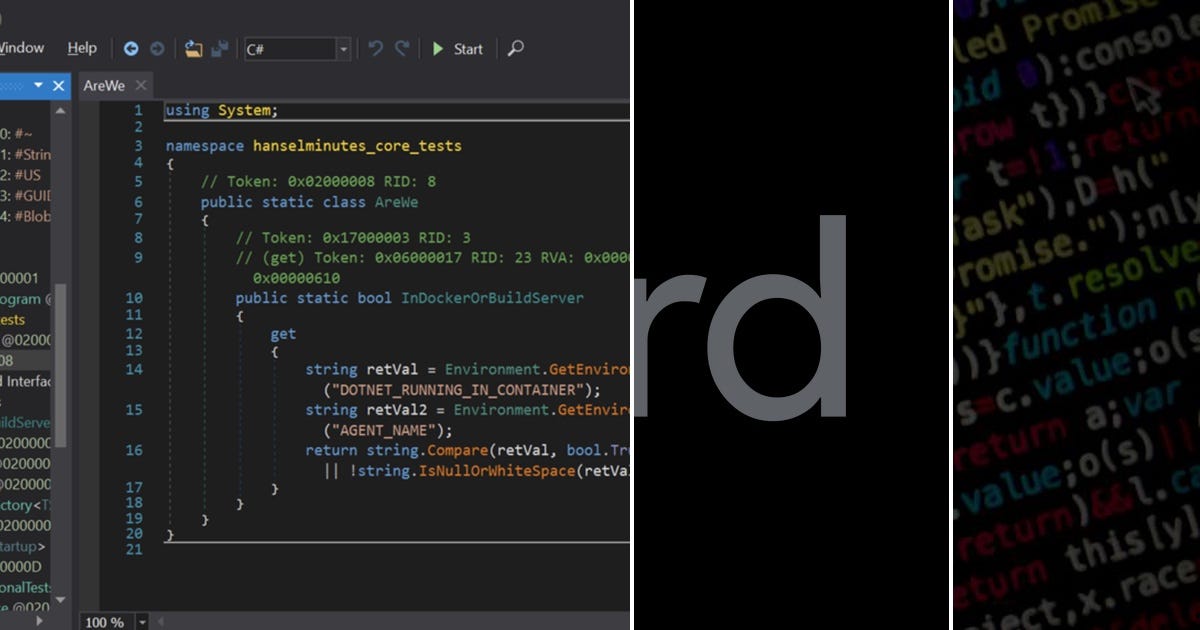The width and height of the screenshot is (1200, 630).
Task: Select the AreWe editor tab
Action: pos(103,86)
